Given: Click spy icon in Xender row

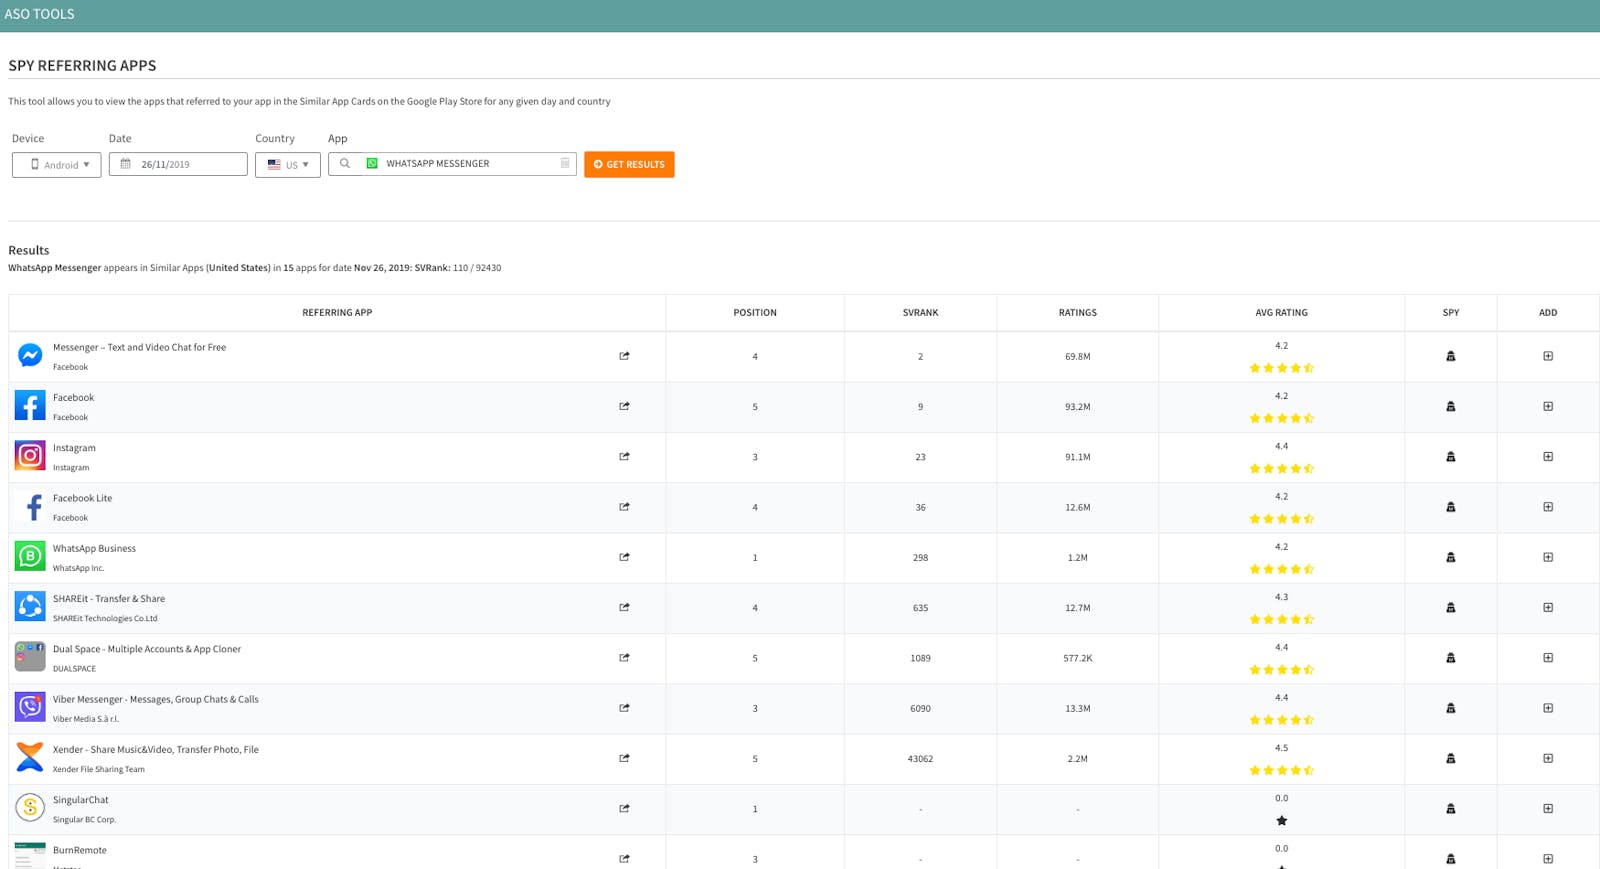Looking at the screenshot, I should pyautogui.click(x=1451, y=758).
